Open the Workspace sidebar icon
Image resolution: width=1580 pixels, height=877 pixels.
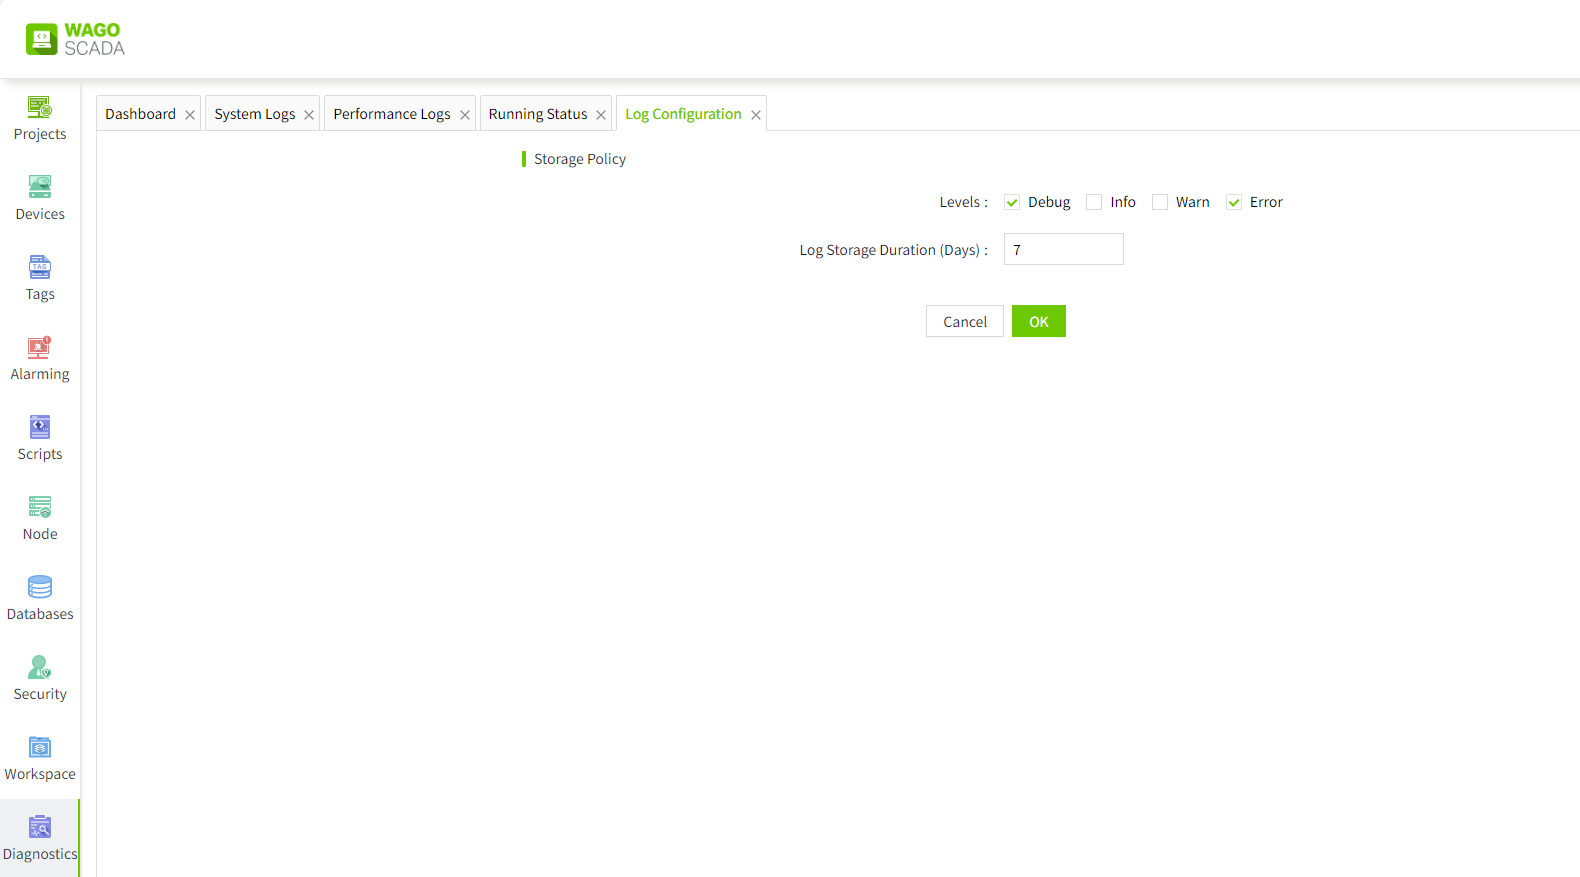40,747
